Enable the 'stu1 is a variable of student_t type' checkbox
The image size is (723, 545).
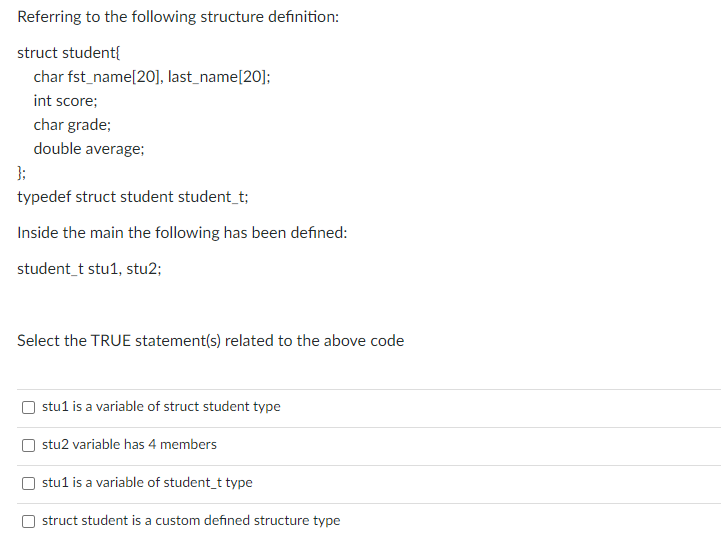(29, 483)
